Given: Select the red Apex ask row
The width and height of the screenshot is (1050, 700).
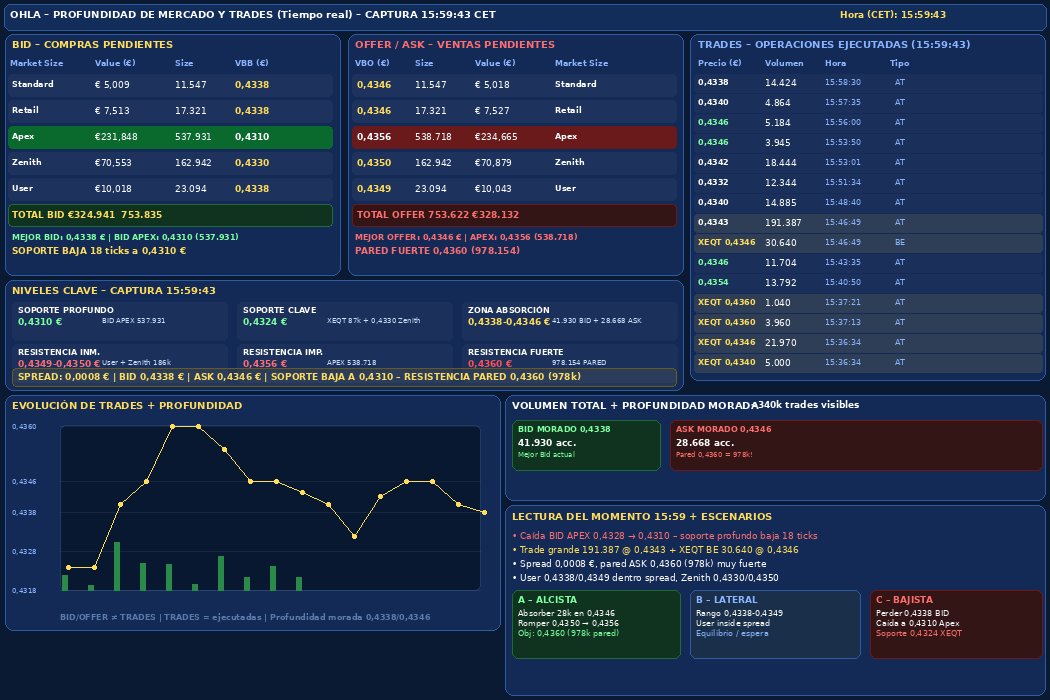Looking at the screenshot, I should click(514, 137).
